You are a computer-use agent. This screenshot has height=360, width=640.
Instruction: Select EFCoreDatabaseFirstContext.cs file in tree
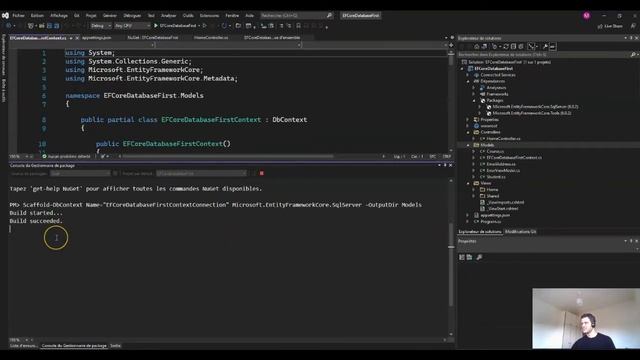pyautogui.click(x=514, y=158)
